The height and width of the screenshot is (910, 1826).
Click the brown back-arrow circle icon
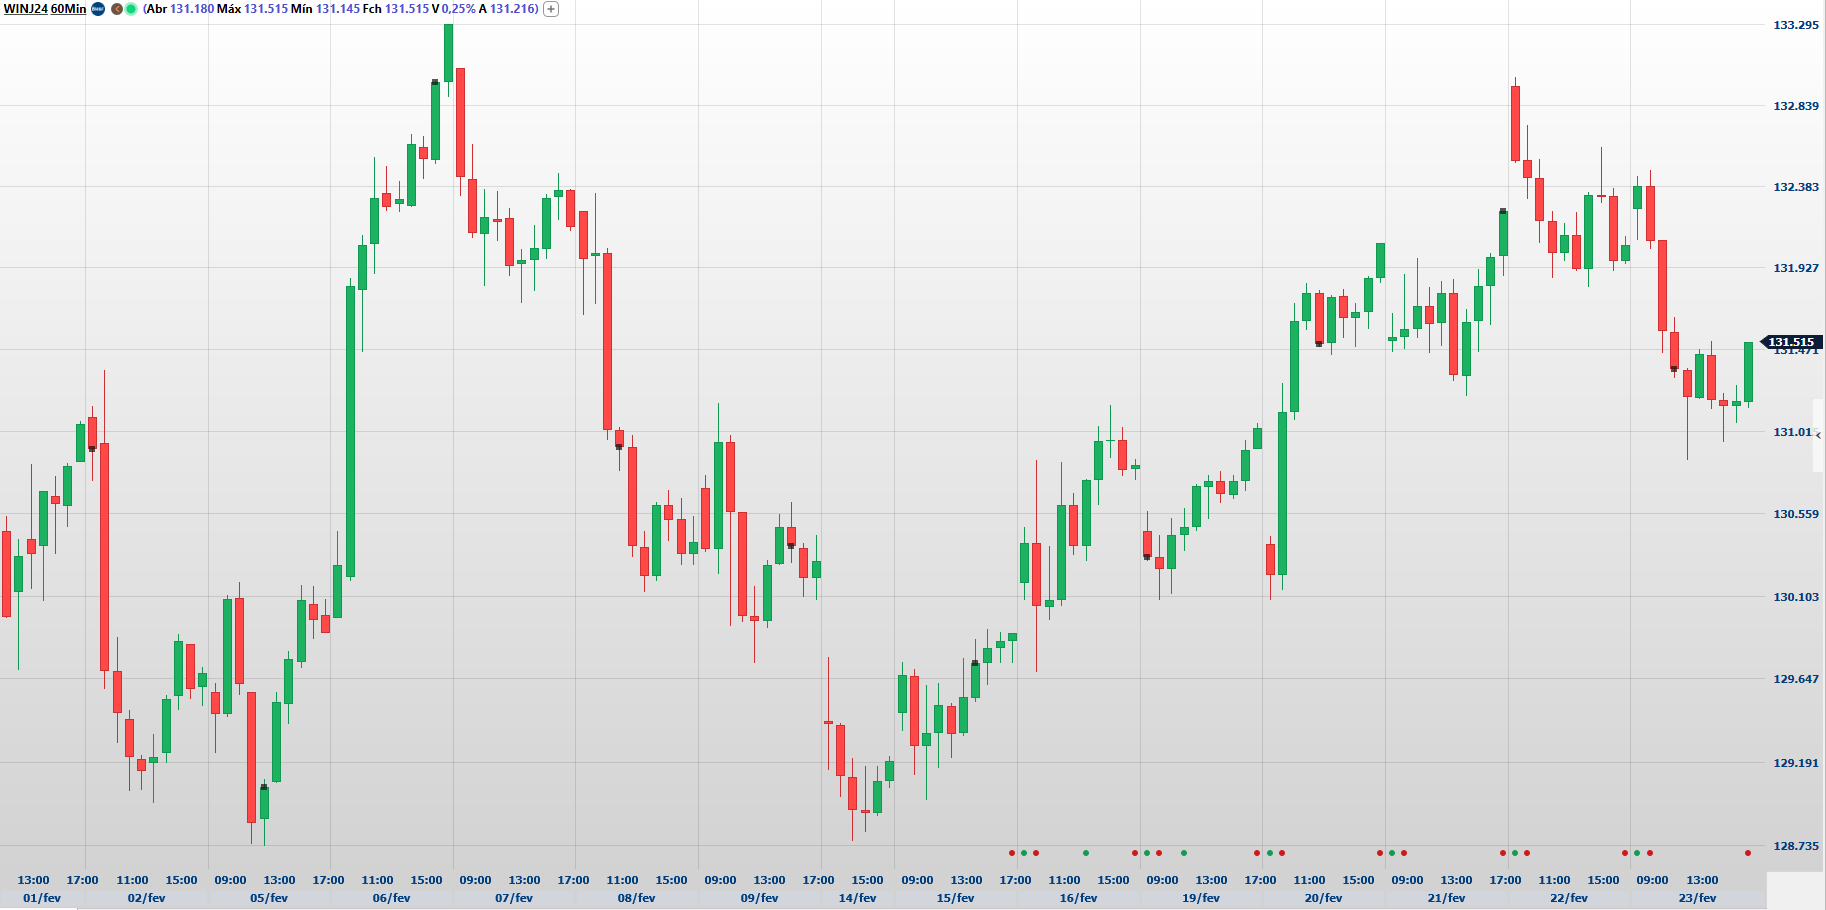[x=117, y=9]
